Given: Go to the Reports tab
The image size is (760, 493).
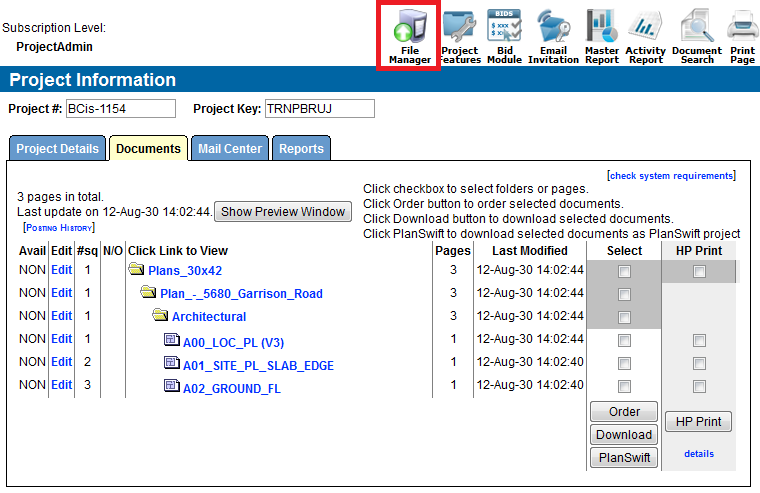Looking at the screenshot, I should click(301, 148).
